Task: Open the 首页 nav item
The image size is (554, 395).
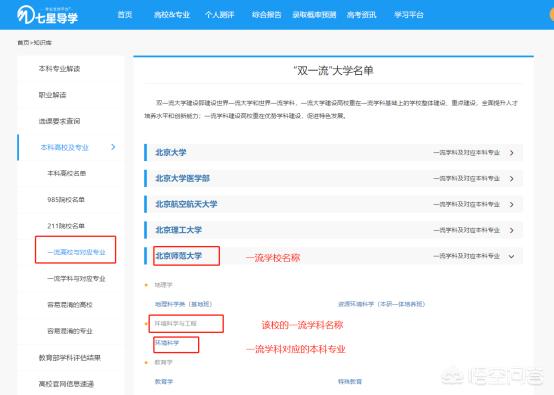Action: (125, 15)
